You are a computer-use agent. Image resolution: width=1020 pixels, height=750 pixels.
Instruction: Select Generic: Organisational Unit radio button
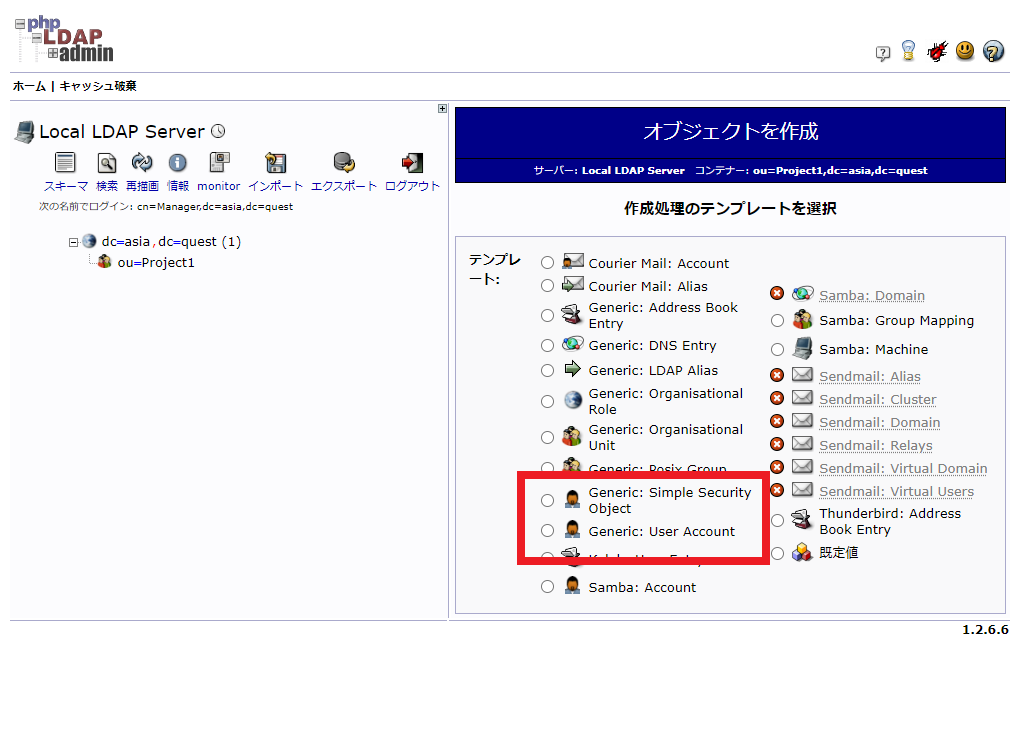point(547,438)
